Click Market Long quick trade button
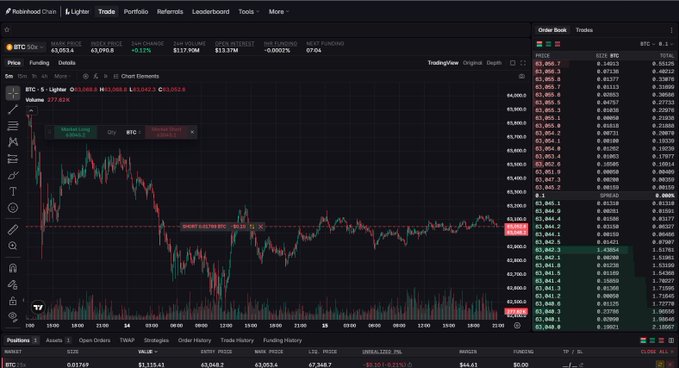The width and height of the screenshot is (679, 368). click(75, 132)
